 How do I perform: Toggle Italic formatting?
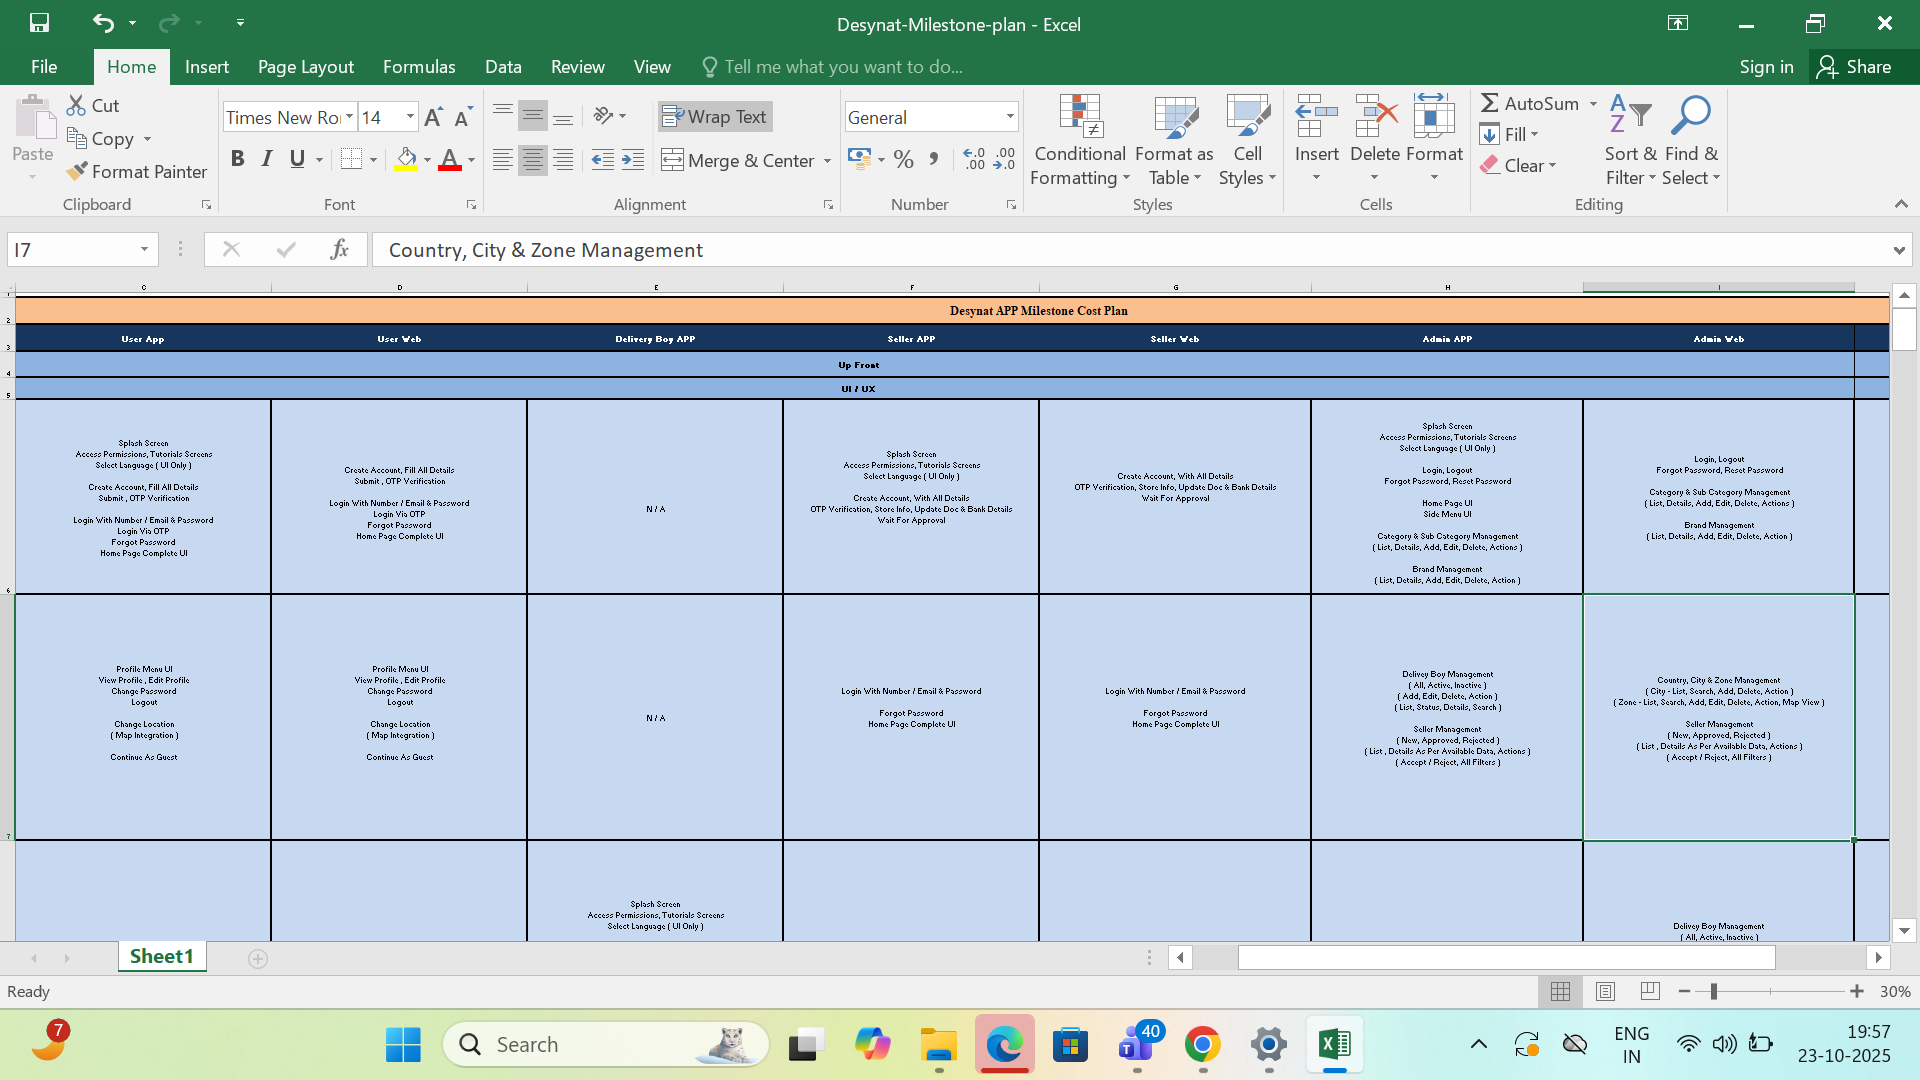267,159
